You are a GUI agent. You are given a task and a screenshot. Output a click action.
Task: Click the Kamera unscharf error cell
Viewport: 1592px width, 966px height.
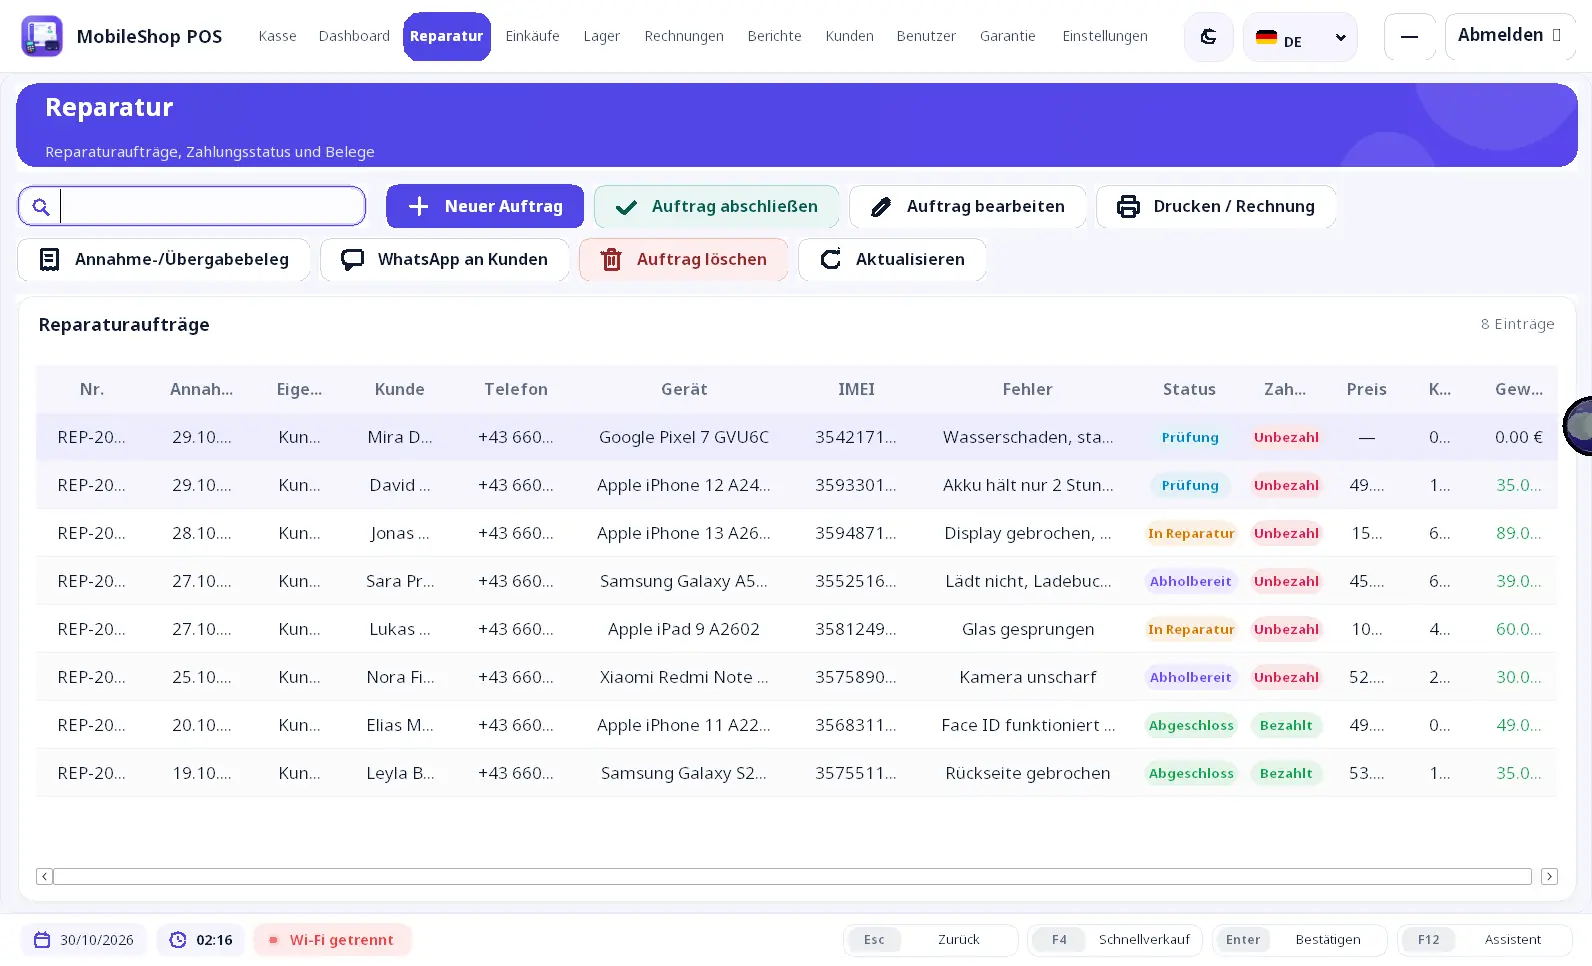[x=1028, y=677]
